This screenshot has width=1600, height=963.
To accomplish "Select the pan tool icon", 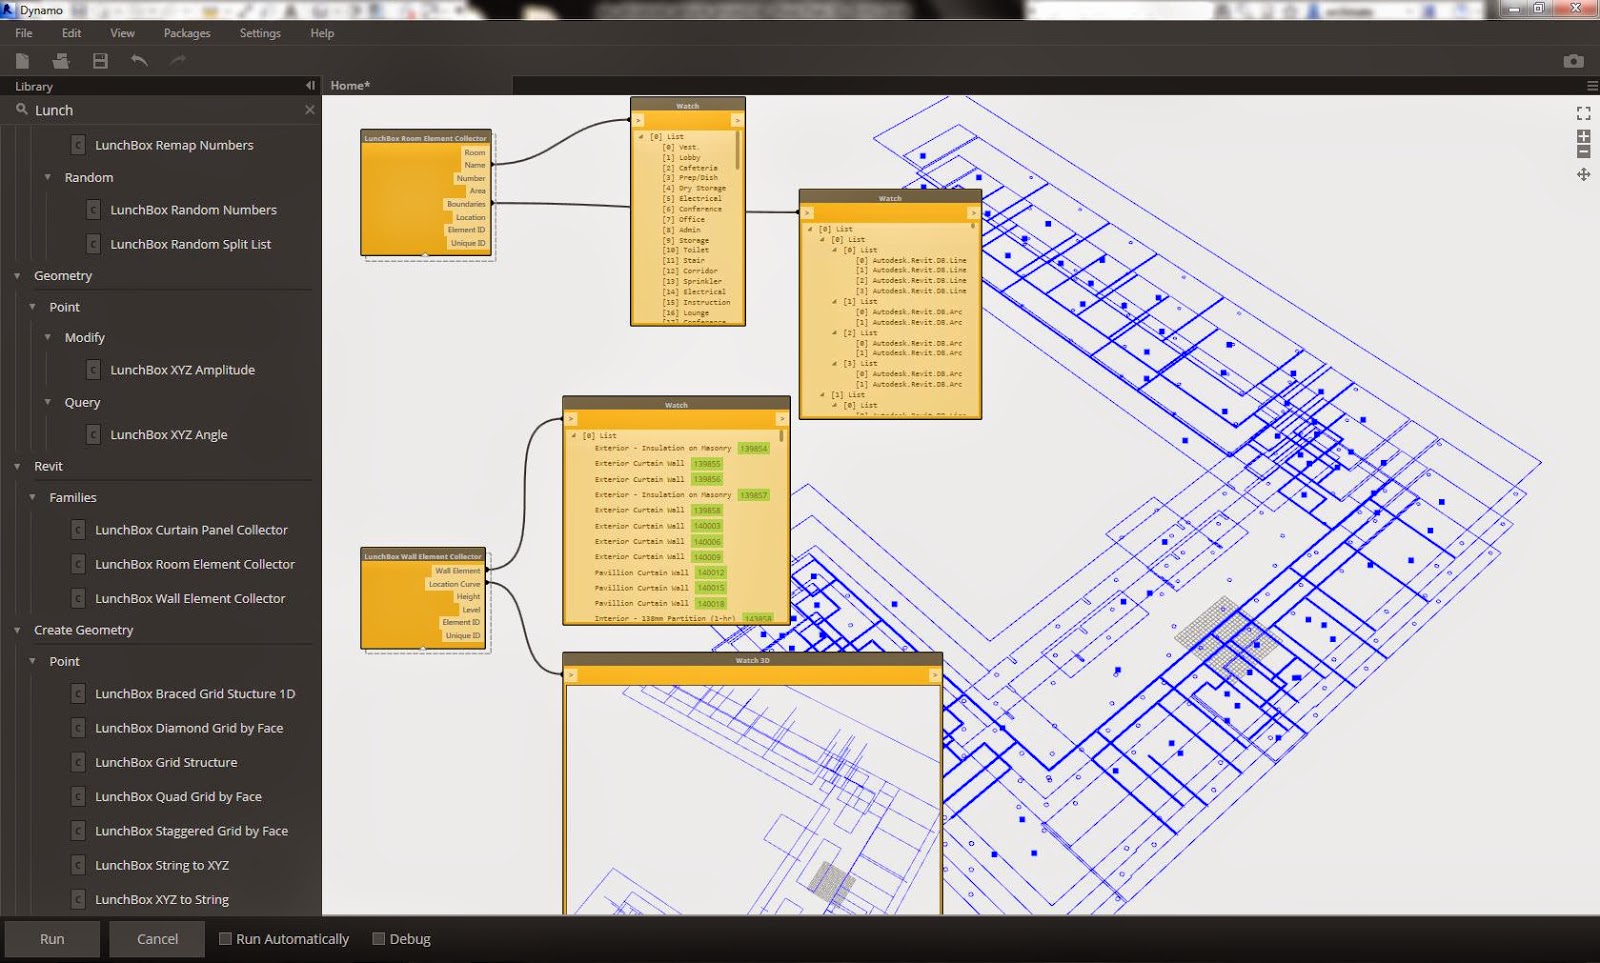I will click(x=1584, y=175).
